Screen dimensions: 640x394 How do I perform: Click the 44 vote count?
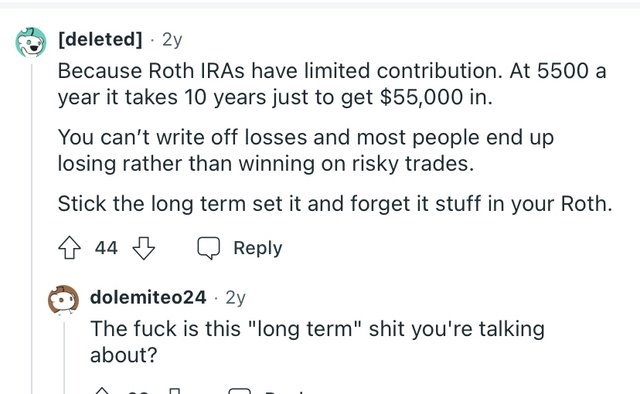tap(106, 248)
